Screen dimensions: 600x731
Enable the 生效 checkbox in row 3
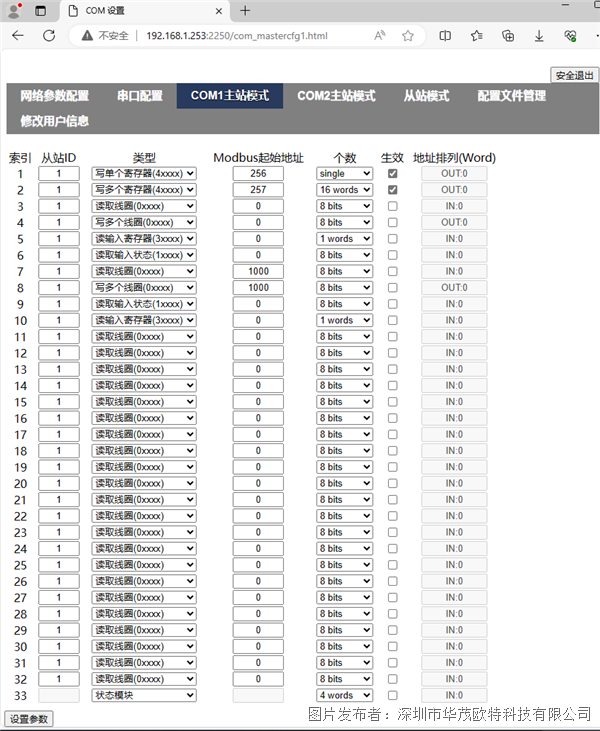[x=393, y=206]
